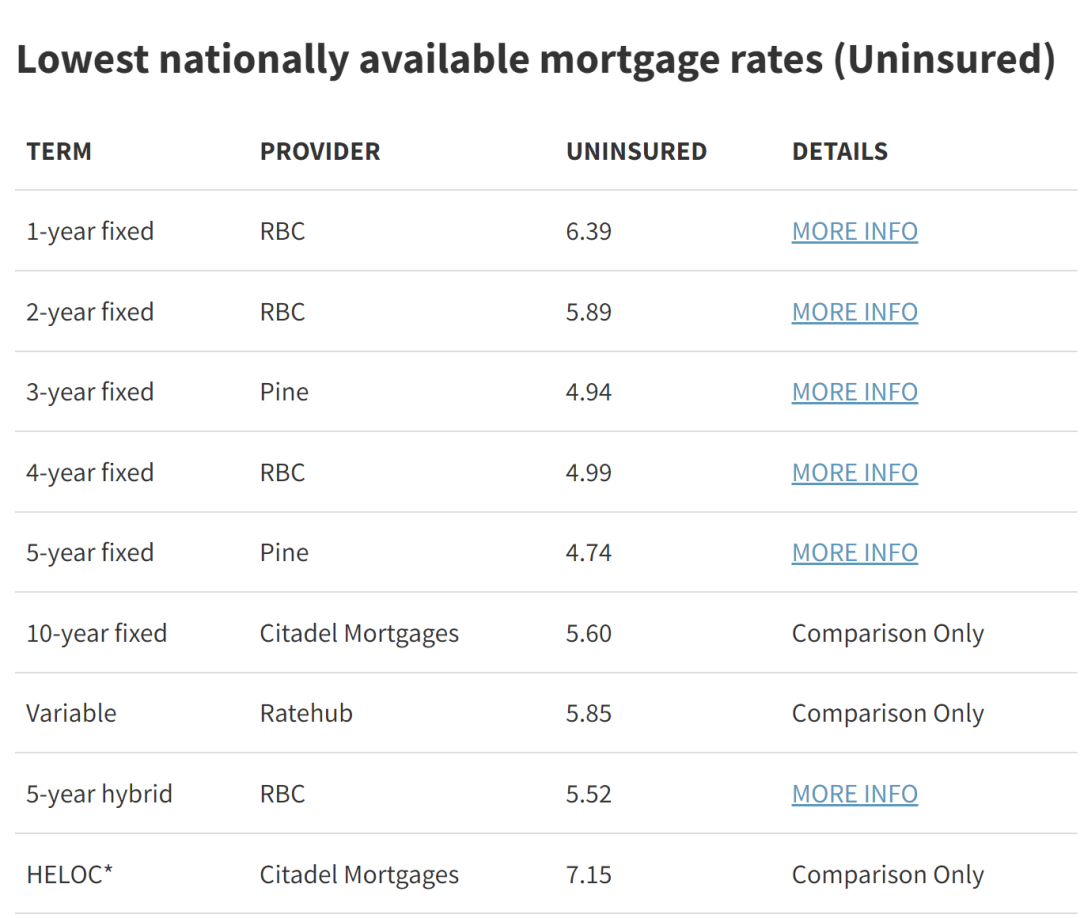
Task: Click the 7.15 HELOC rate value
Action: (x=588, y=875)
